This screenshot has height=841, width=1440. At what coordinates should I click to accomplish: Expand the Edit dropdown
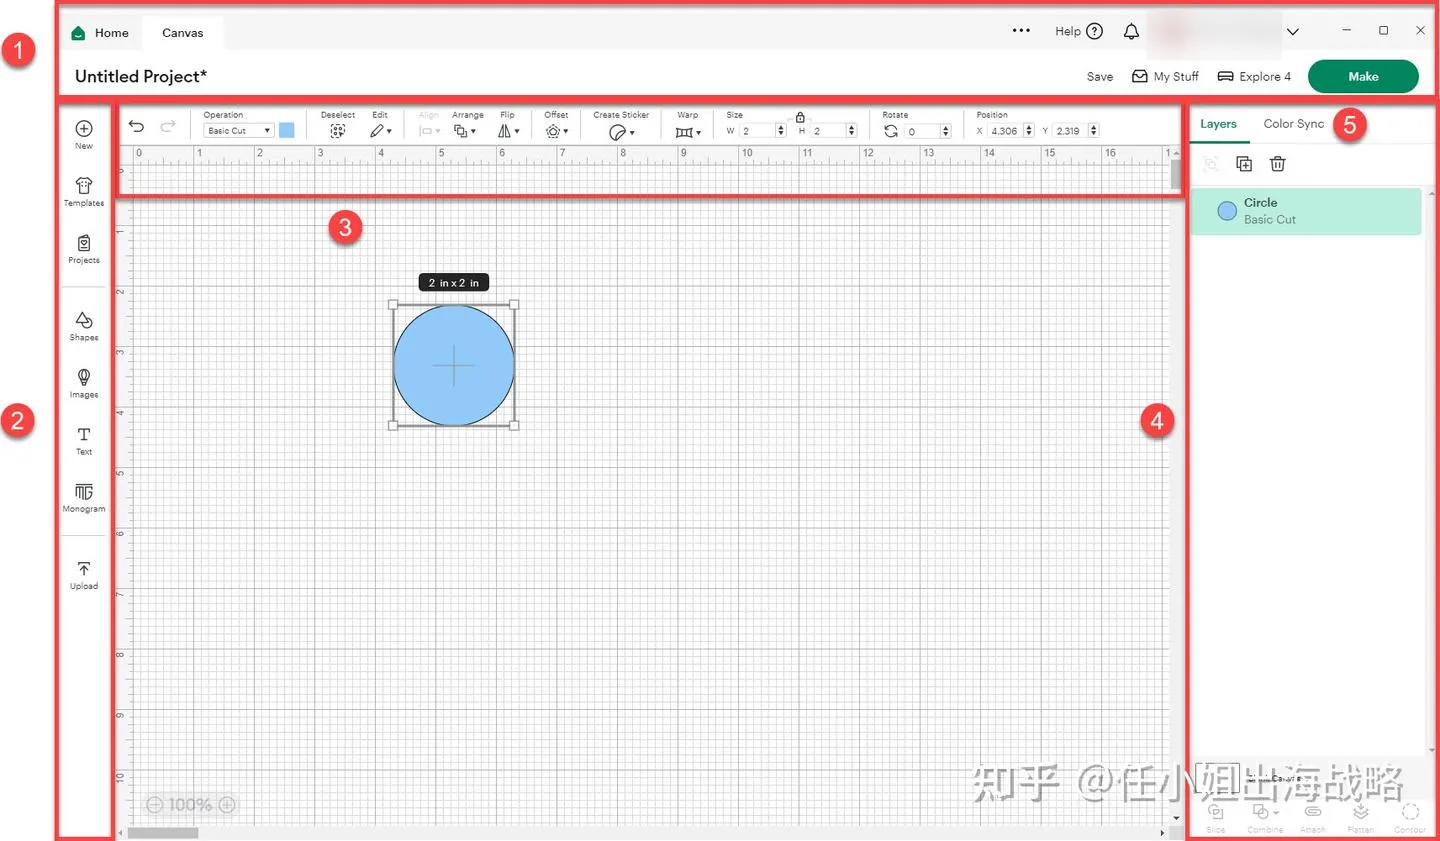380,131
